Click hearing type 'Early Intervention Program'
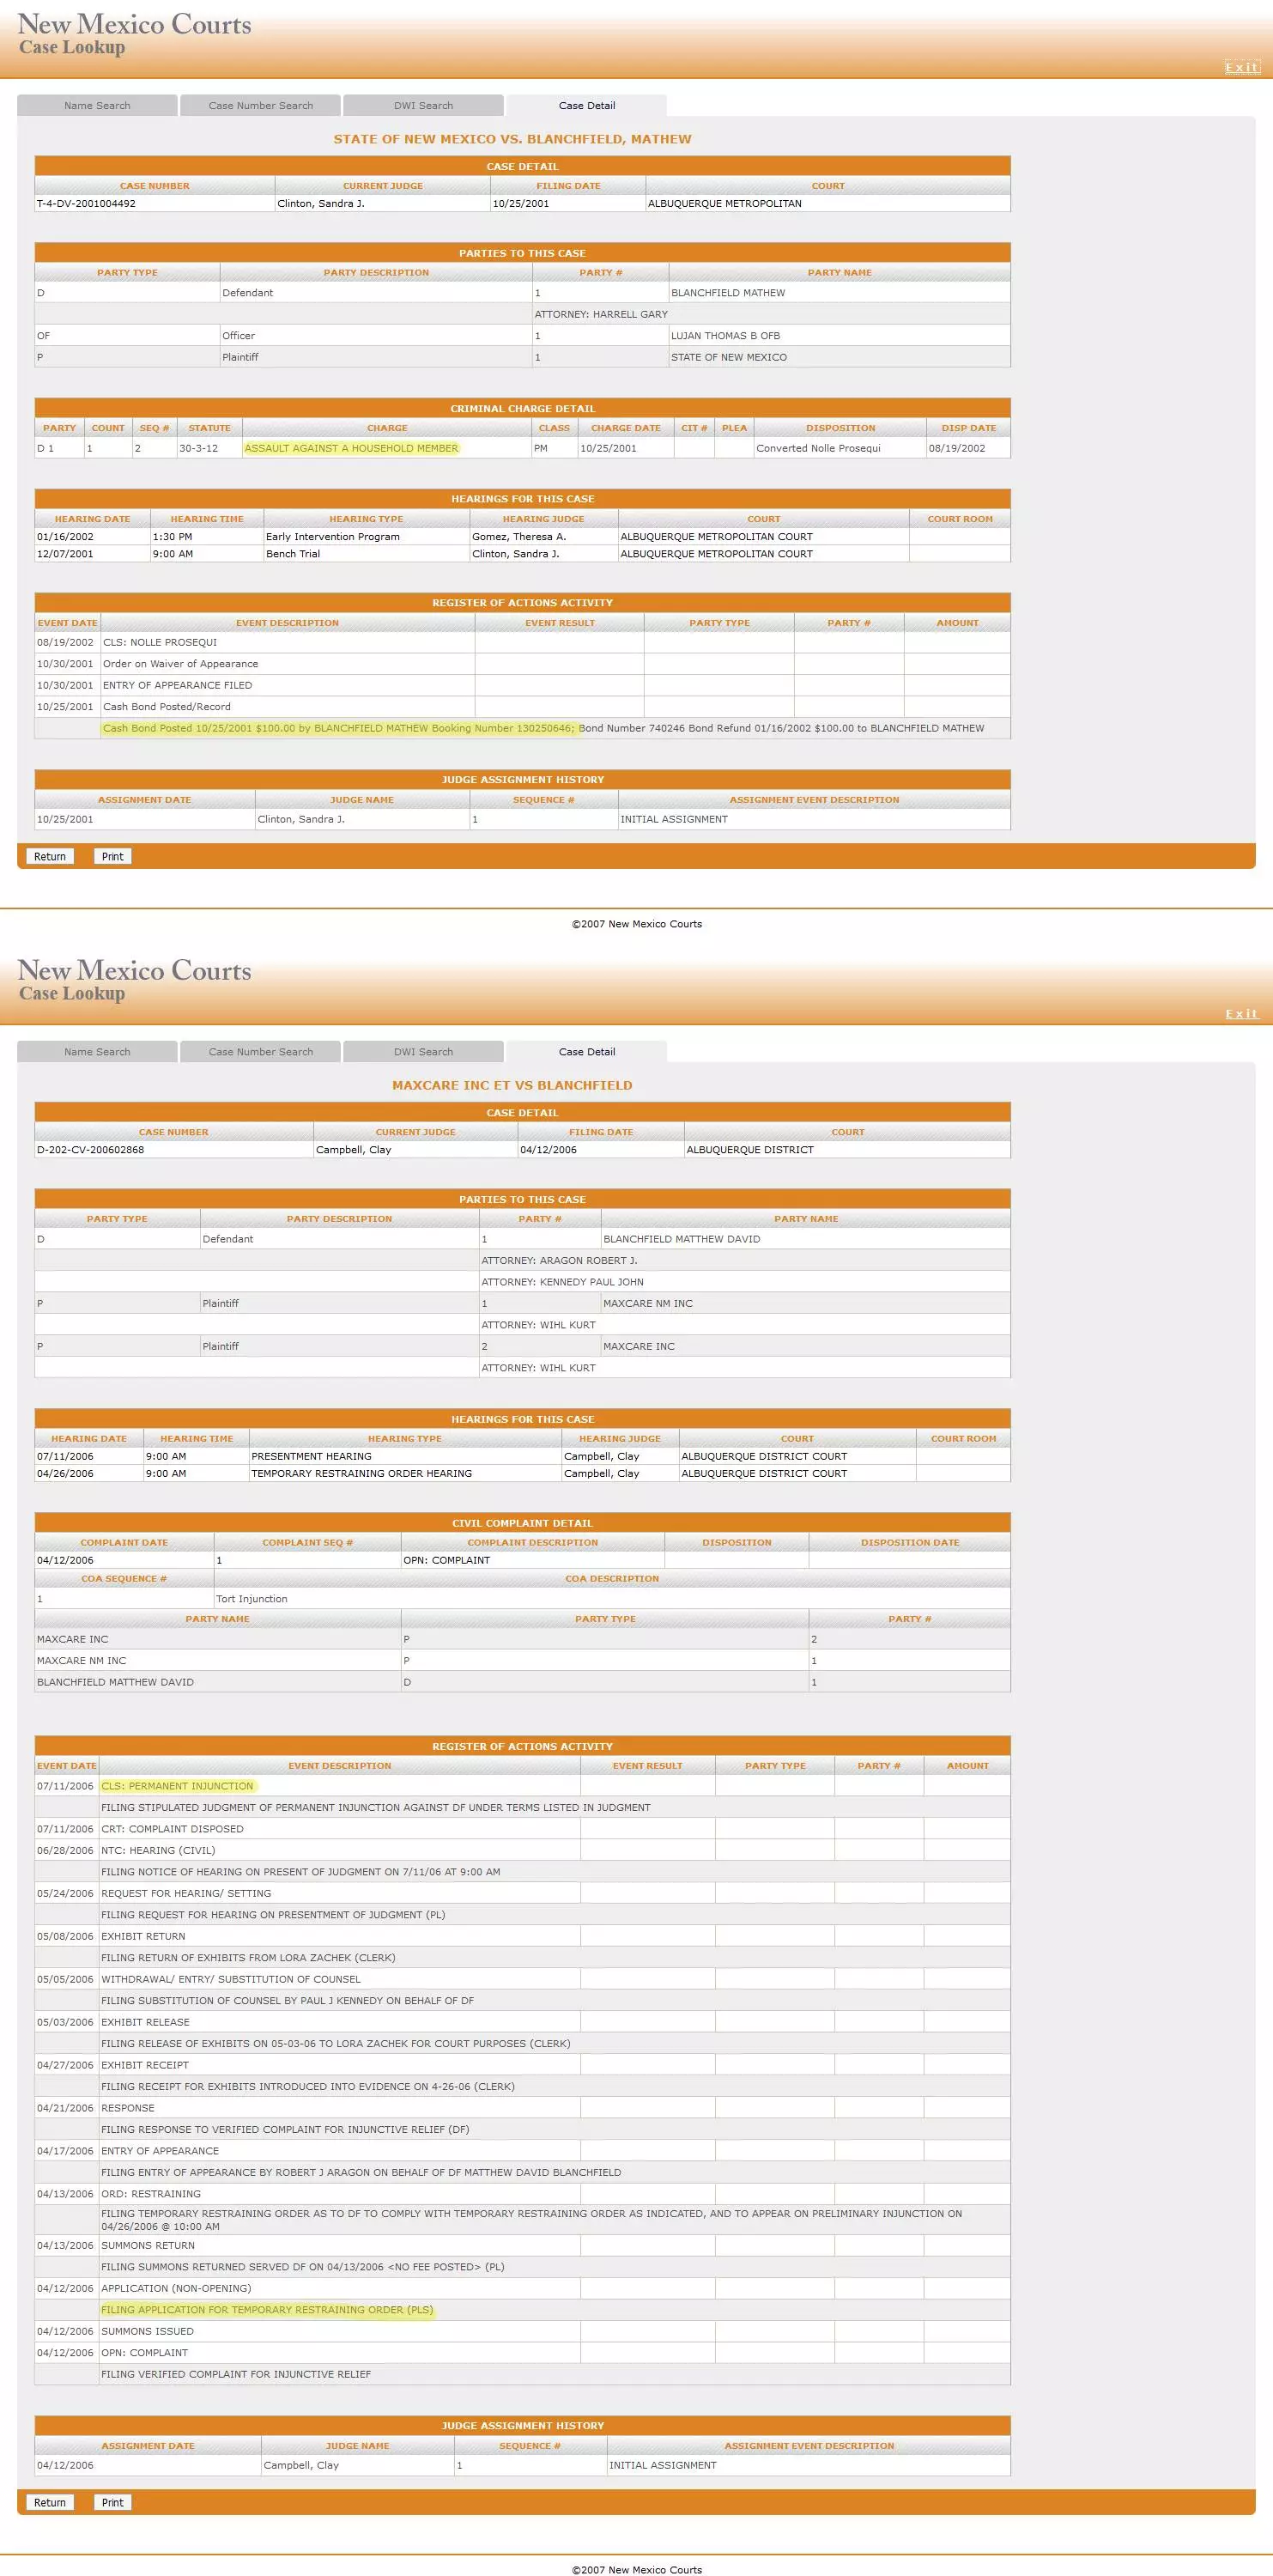The width and height of the screenshot is (1273, 2576). (333, 536)
